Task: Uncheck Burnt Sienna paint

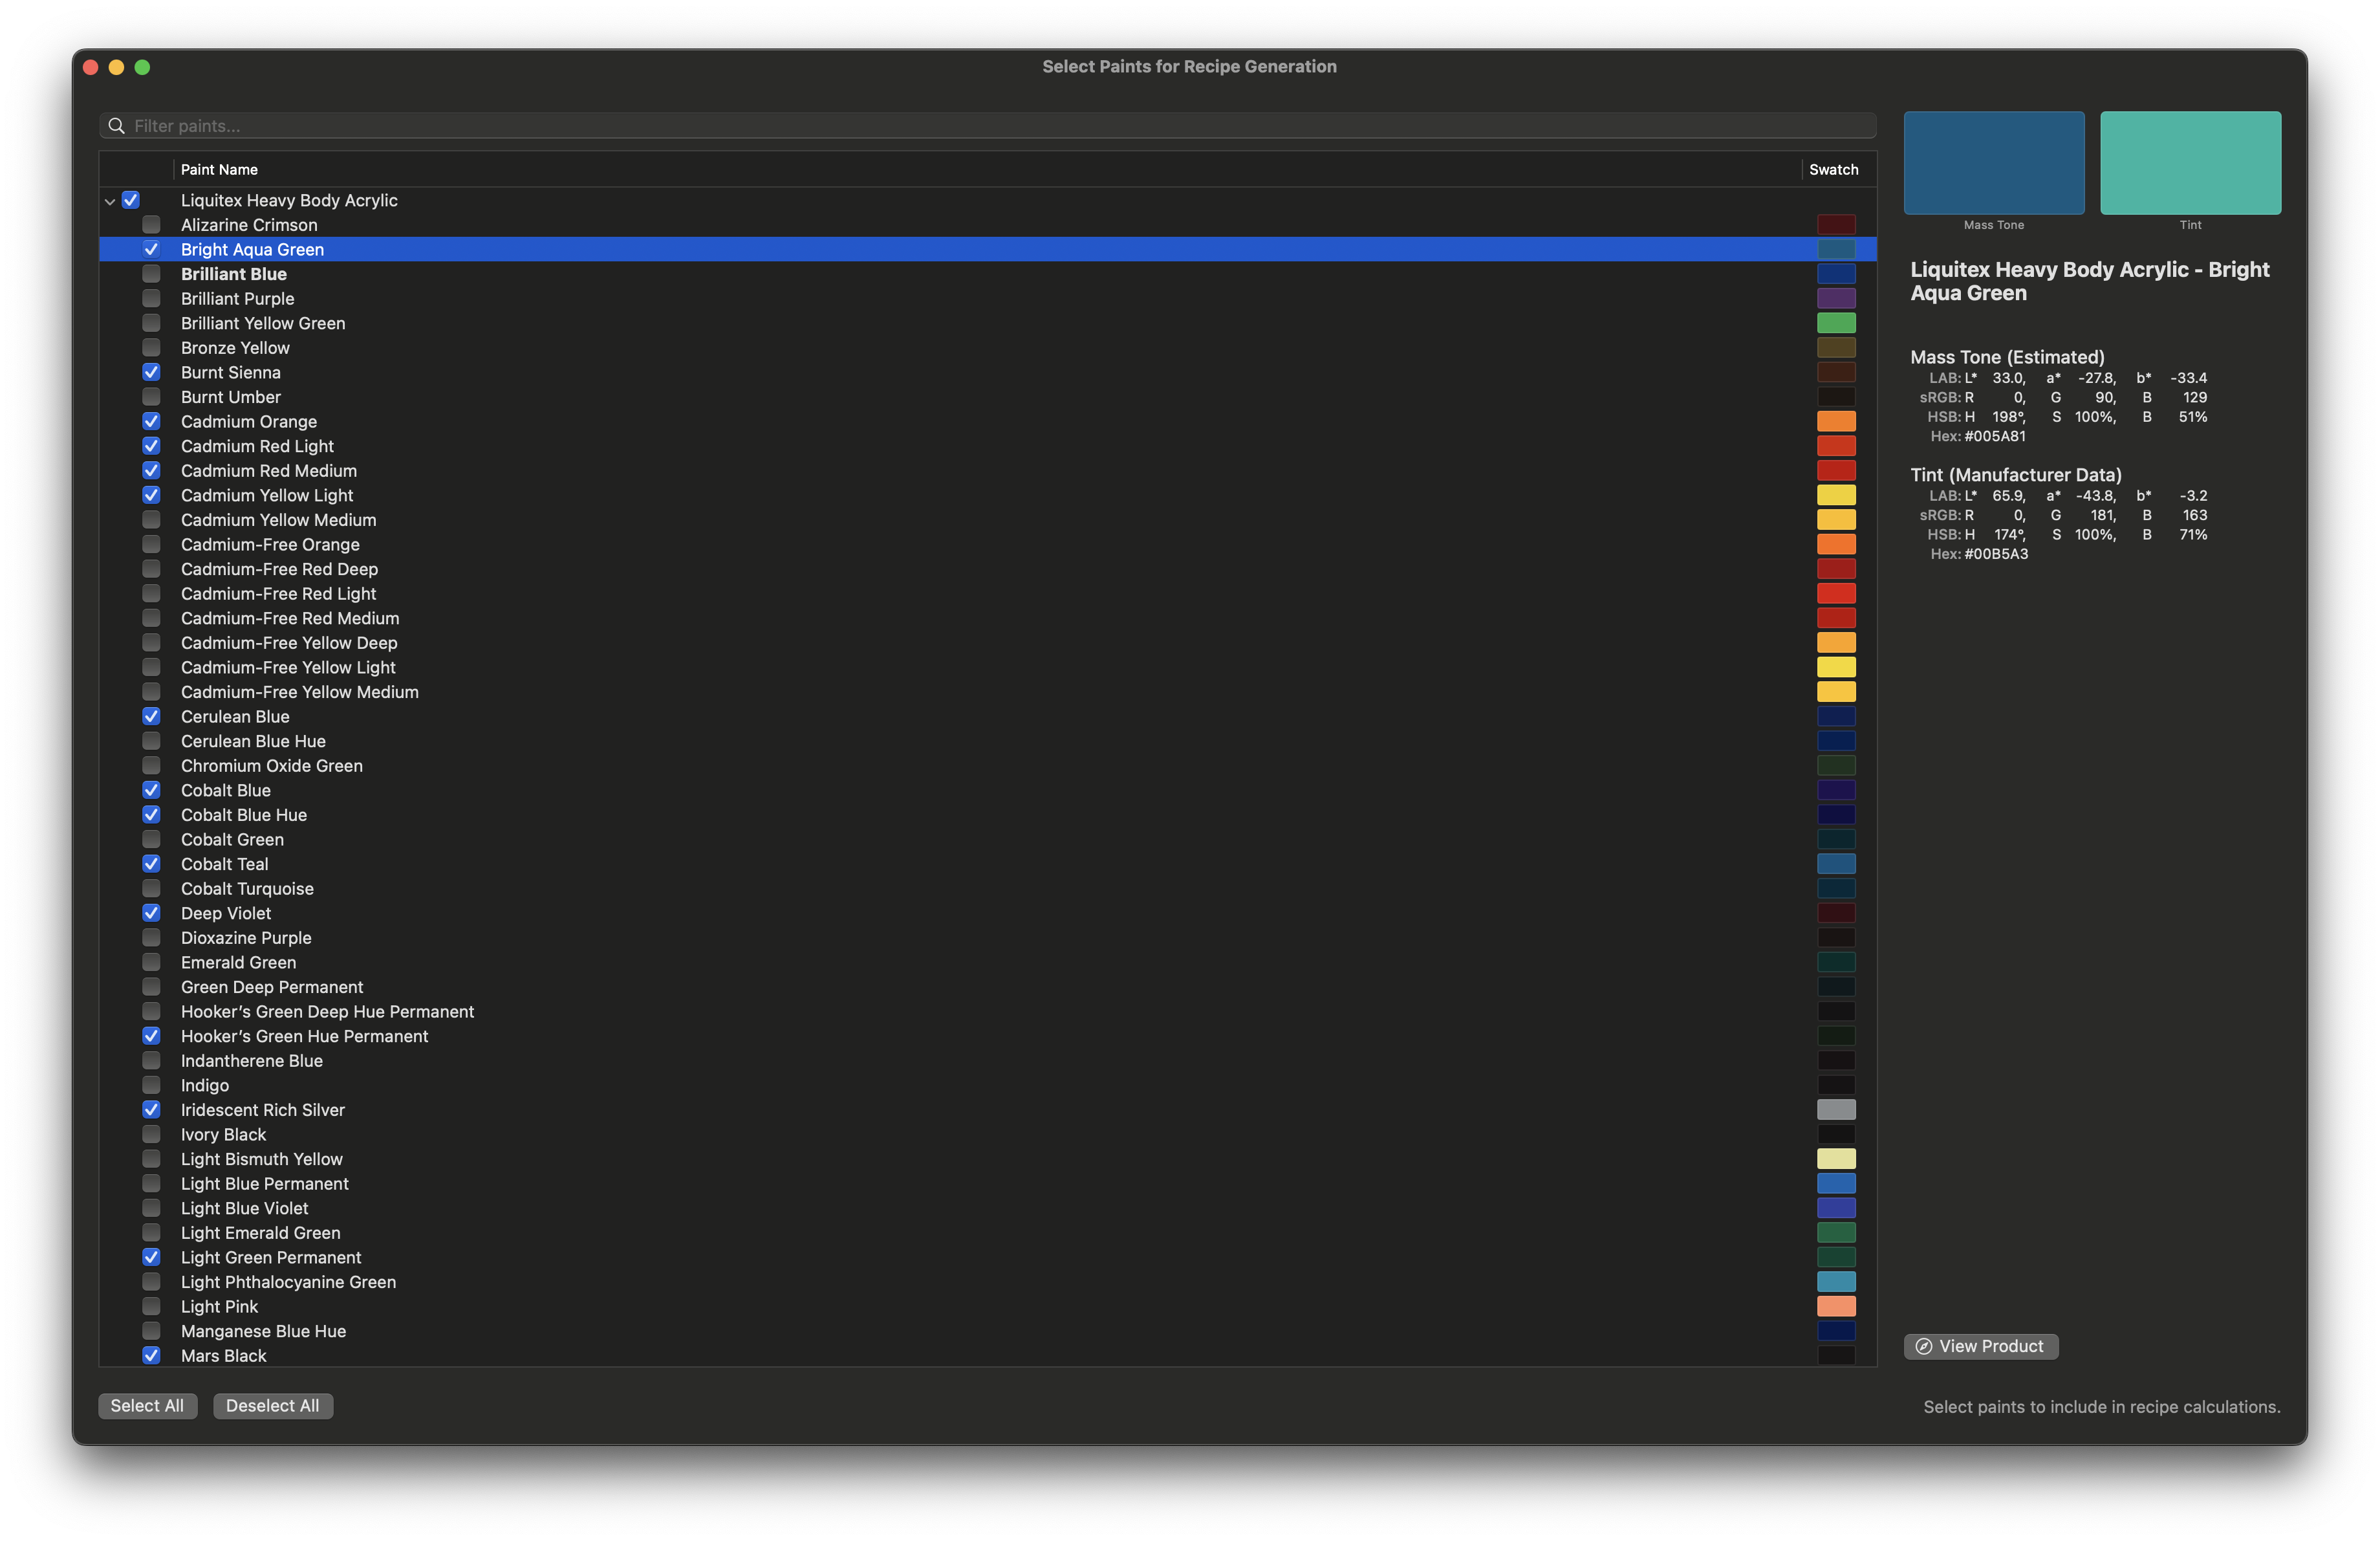Action: point(151,372)
